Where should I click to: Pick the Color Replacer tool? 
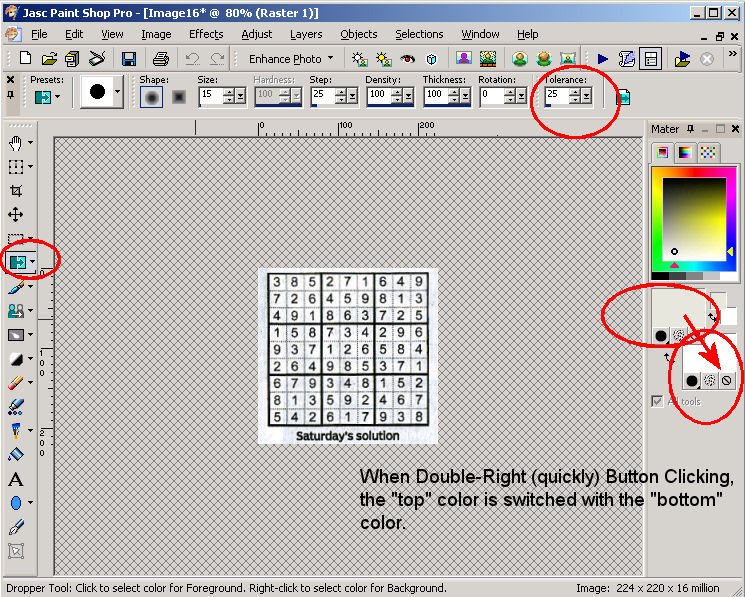click(x=17, y=262)
